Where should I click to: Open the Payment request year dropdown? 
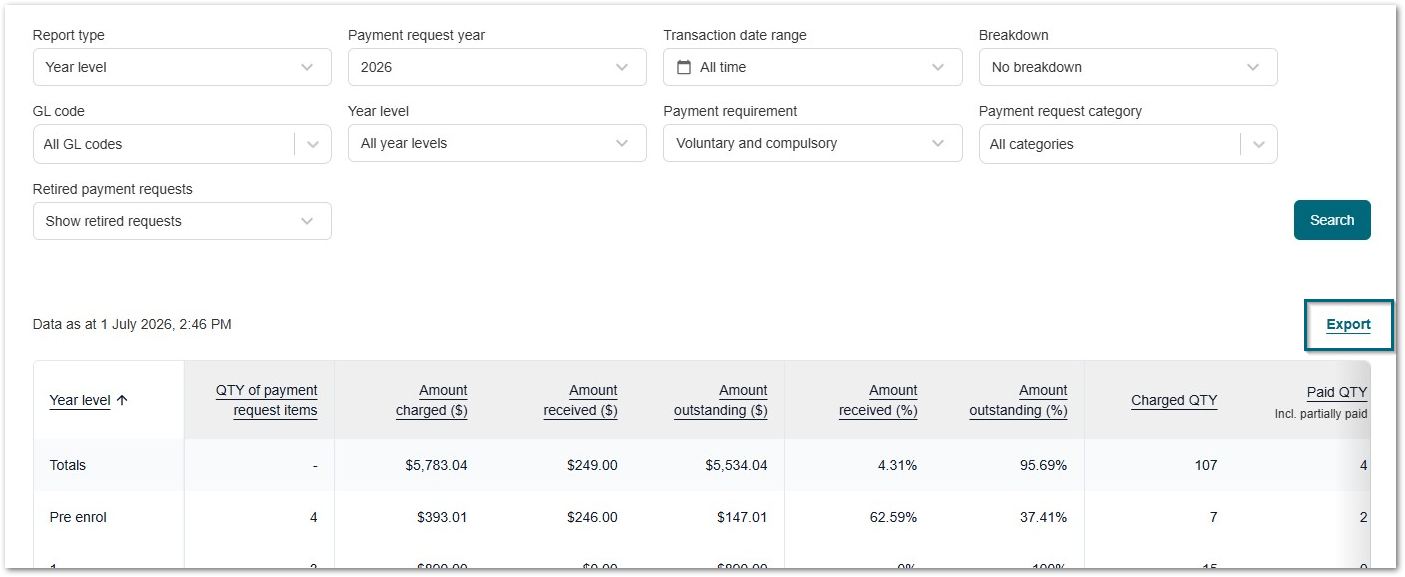[x=497, y=67]
